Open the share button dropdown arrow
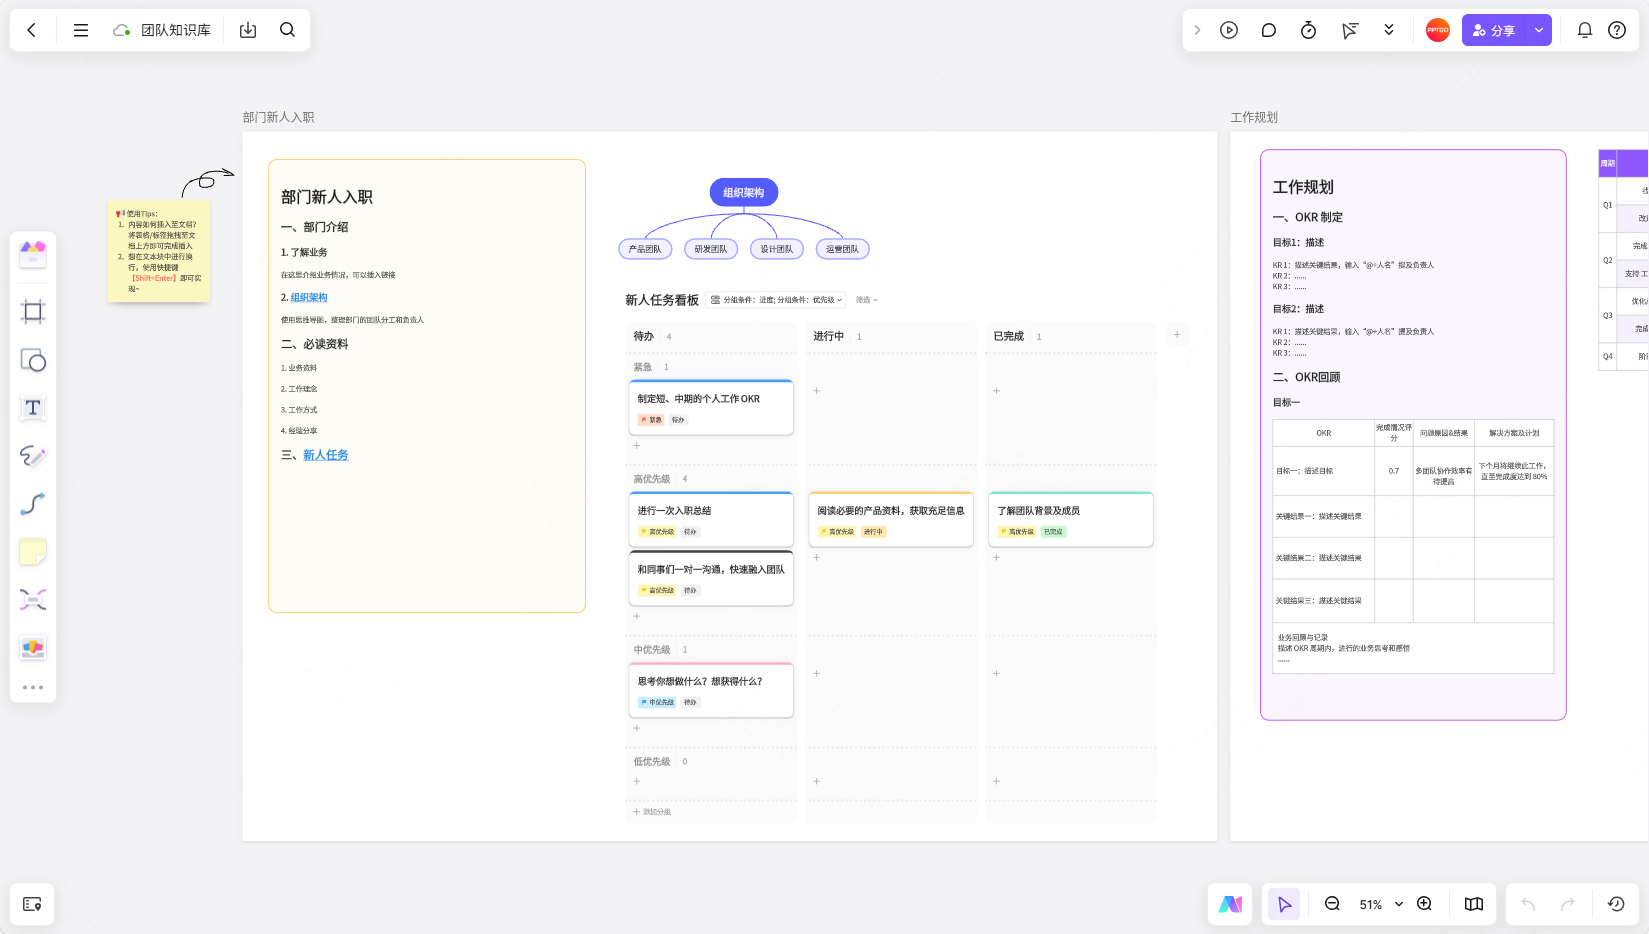Screen dimensions: 1649x934 [x=1539, y=30]
